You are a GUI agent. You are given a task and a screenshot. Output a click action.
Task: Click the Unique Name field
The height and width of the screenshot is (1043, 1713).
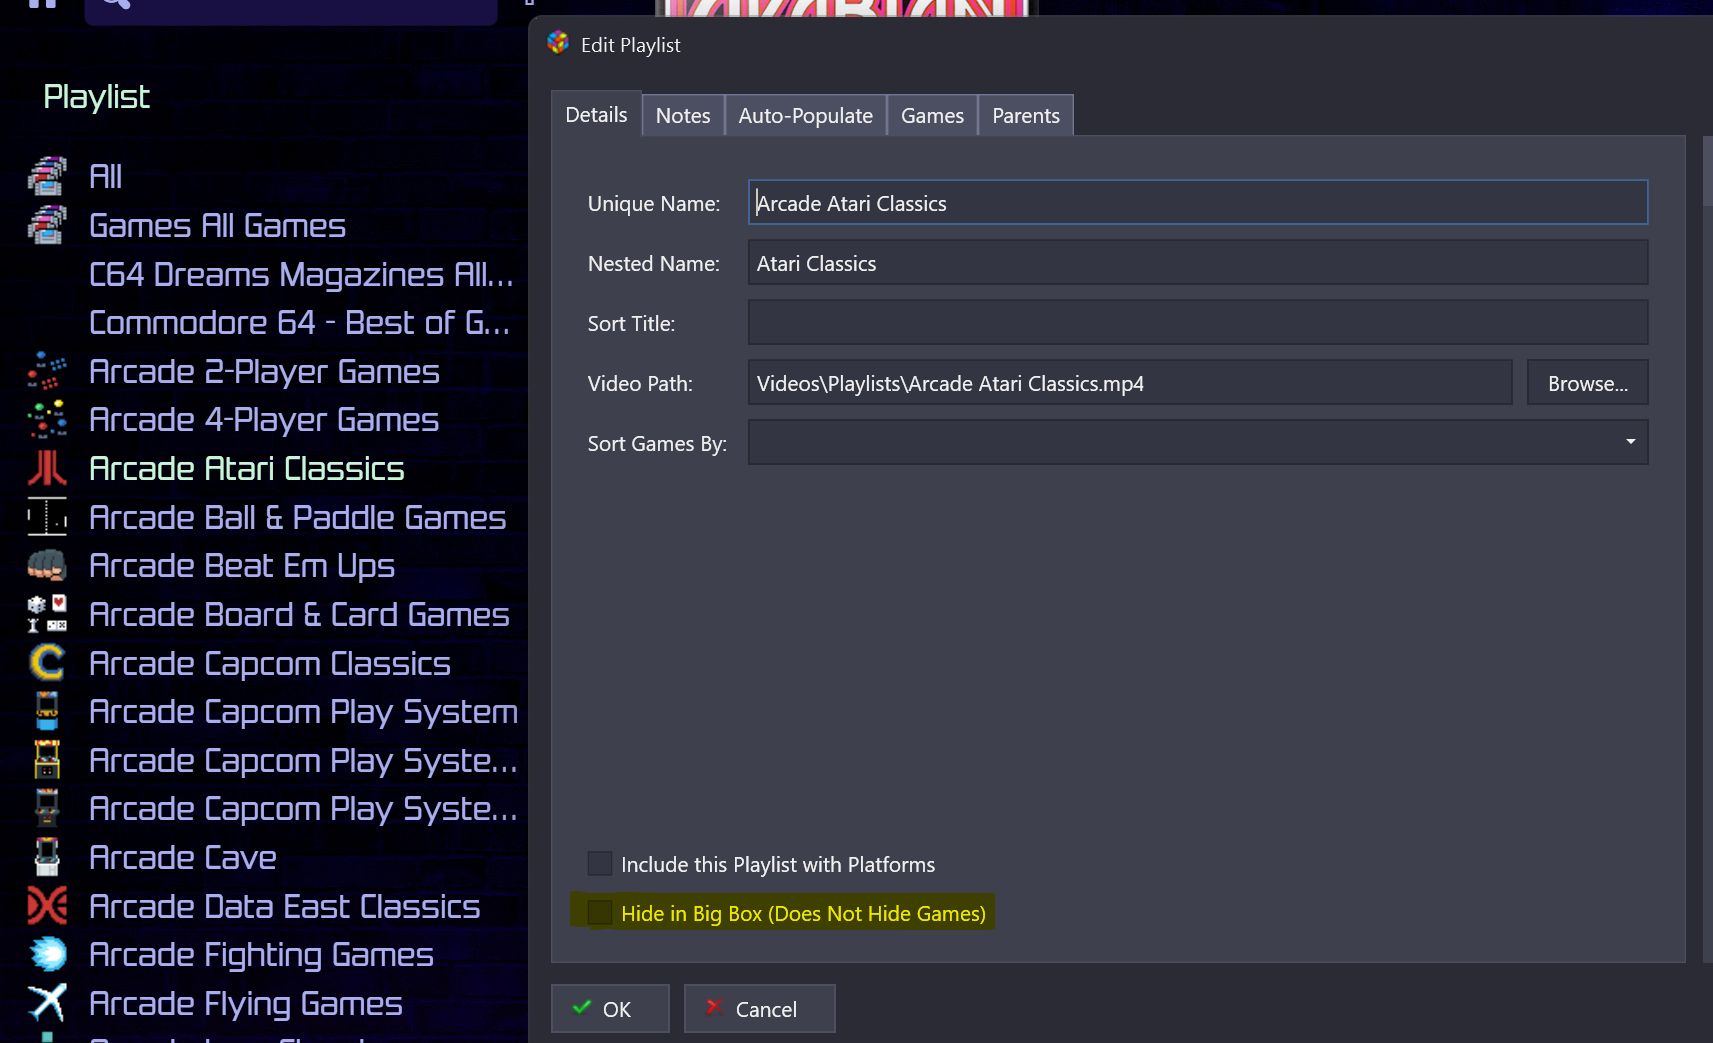tap(1198, 203)
